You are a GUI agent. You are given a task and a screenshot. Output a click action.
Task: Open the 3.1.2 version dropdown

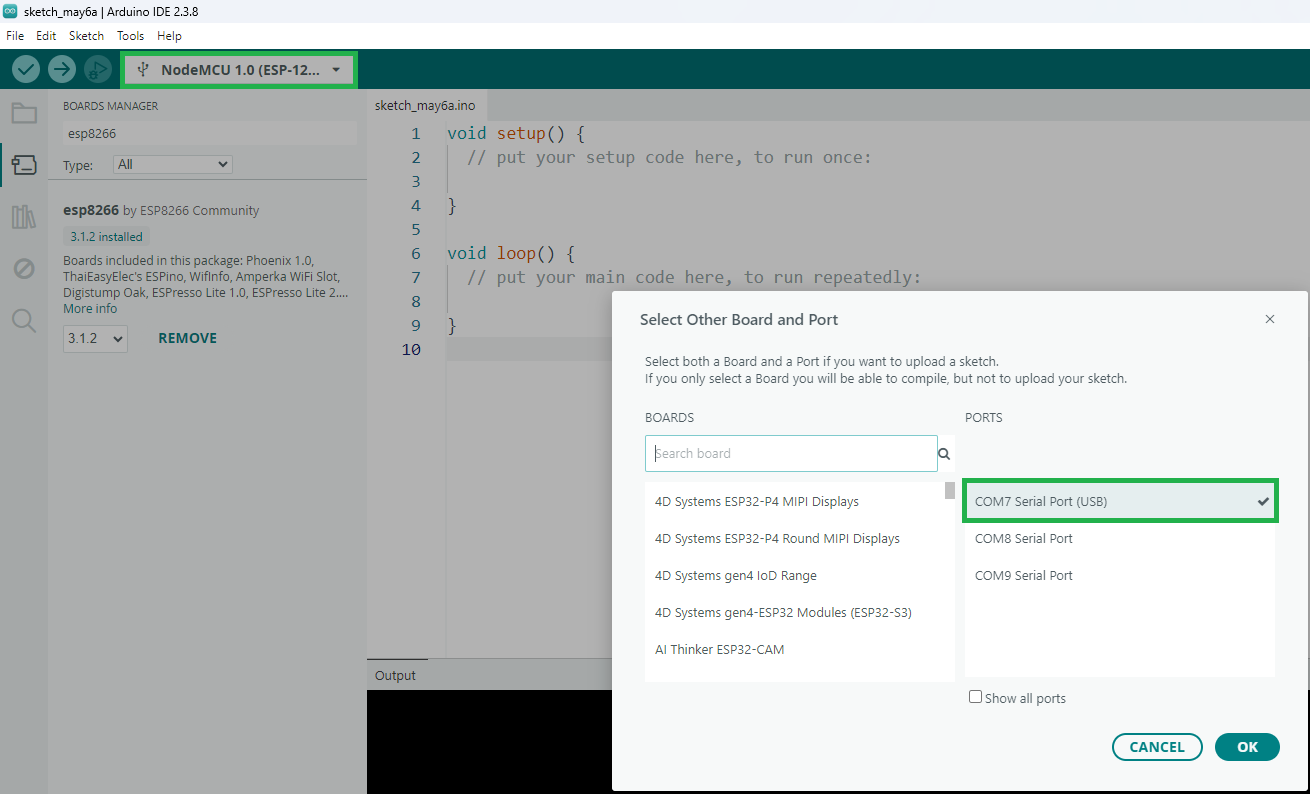95,338
